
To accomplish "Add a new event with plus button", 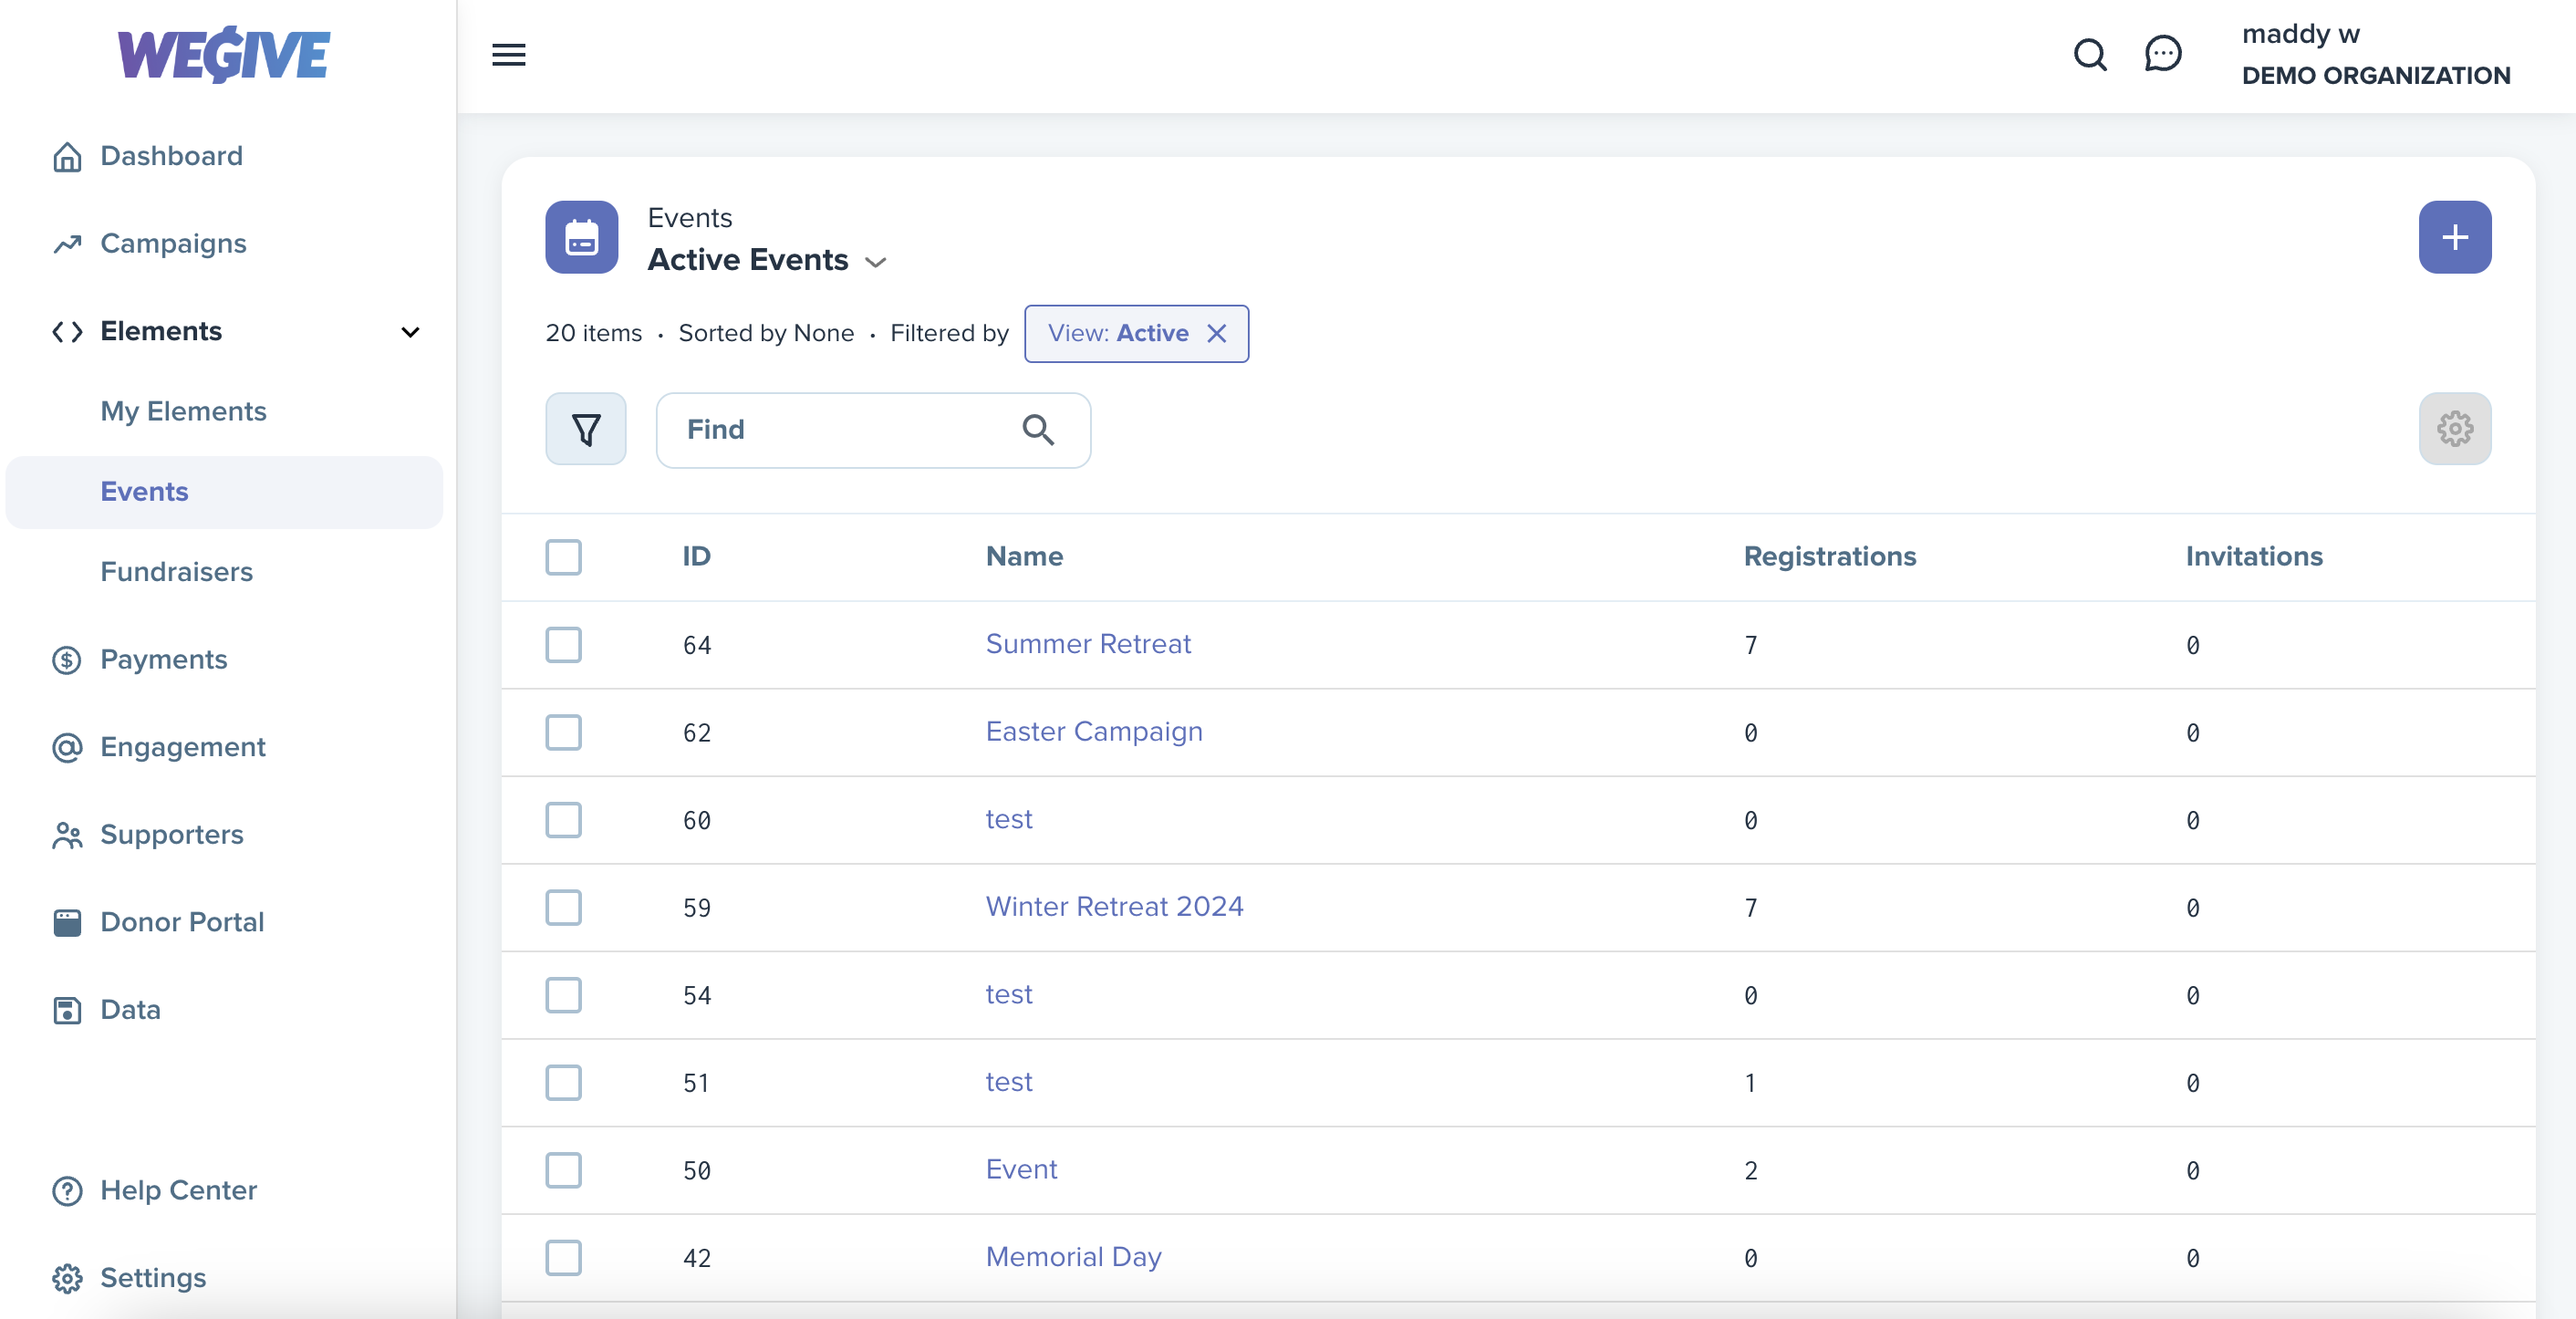I will click(2455, 237).
